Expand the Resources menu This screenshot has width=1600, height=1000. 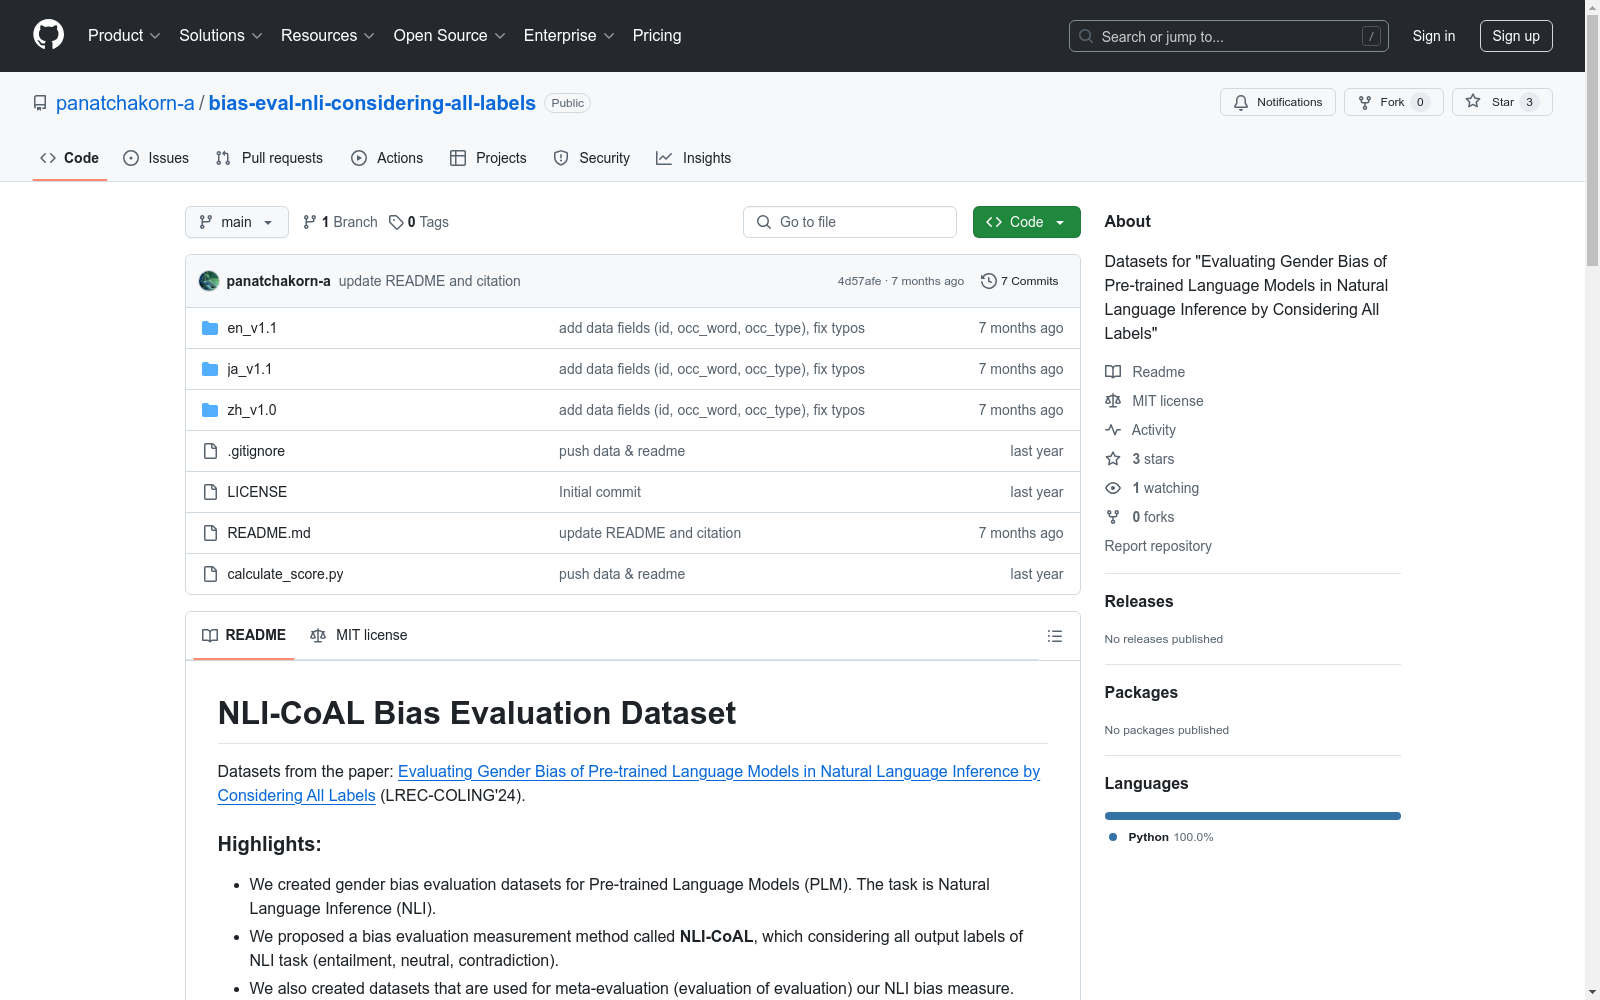[x=328, y=36]
